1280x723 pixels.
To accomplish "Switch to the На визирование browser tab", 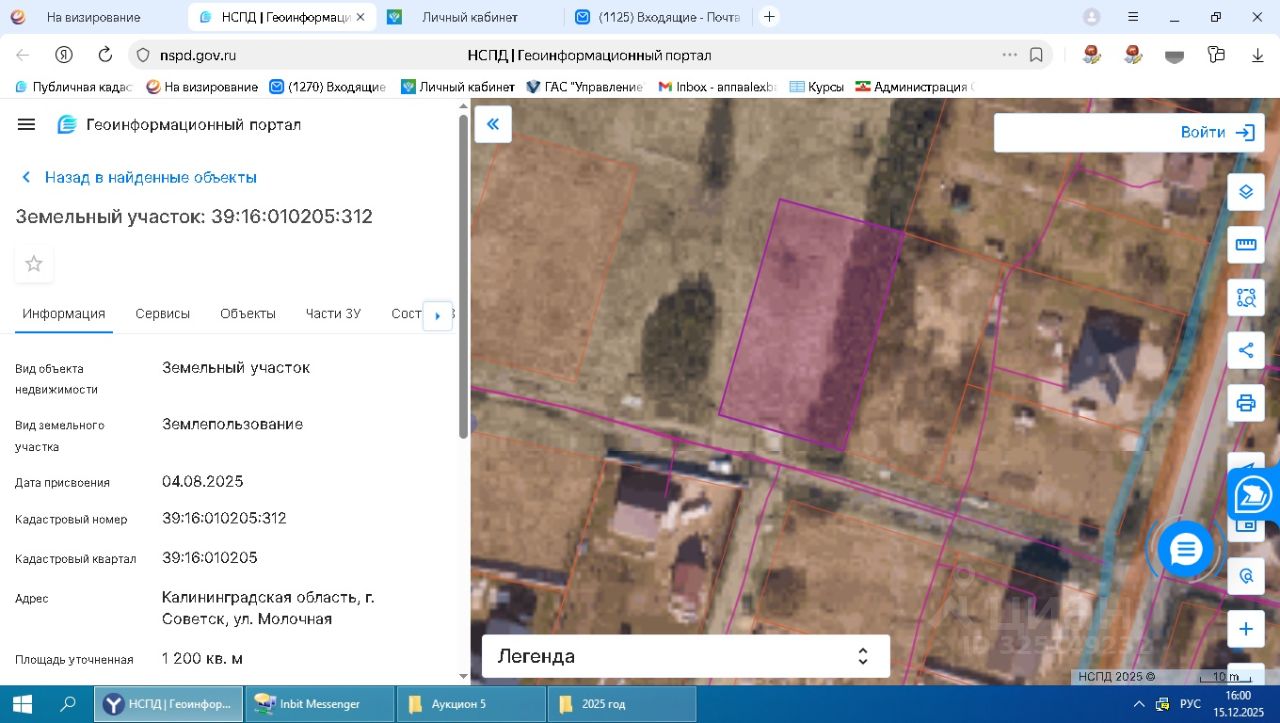I will [x=93, y=17].
